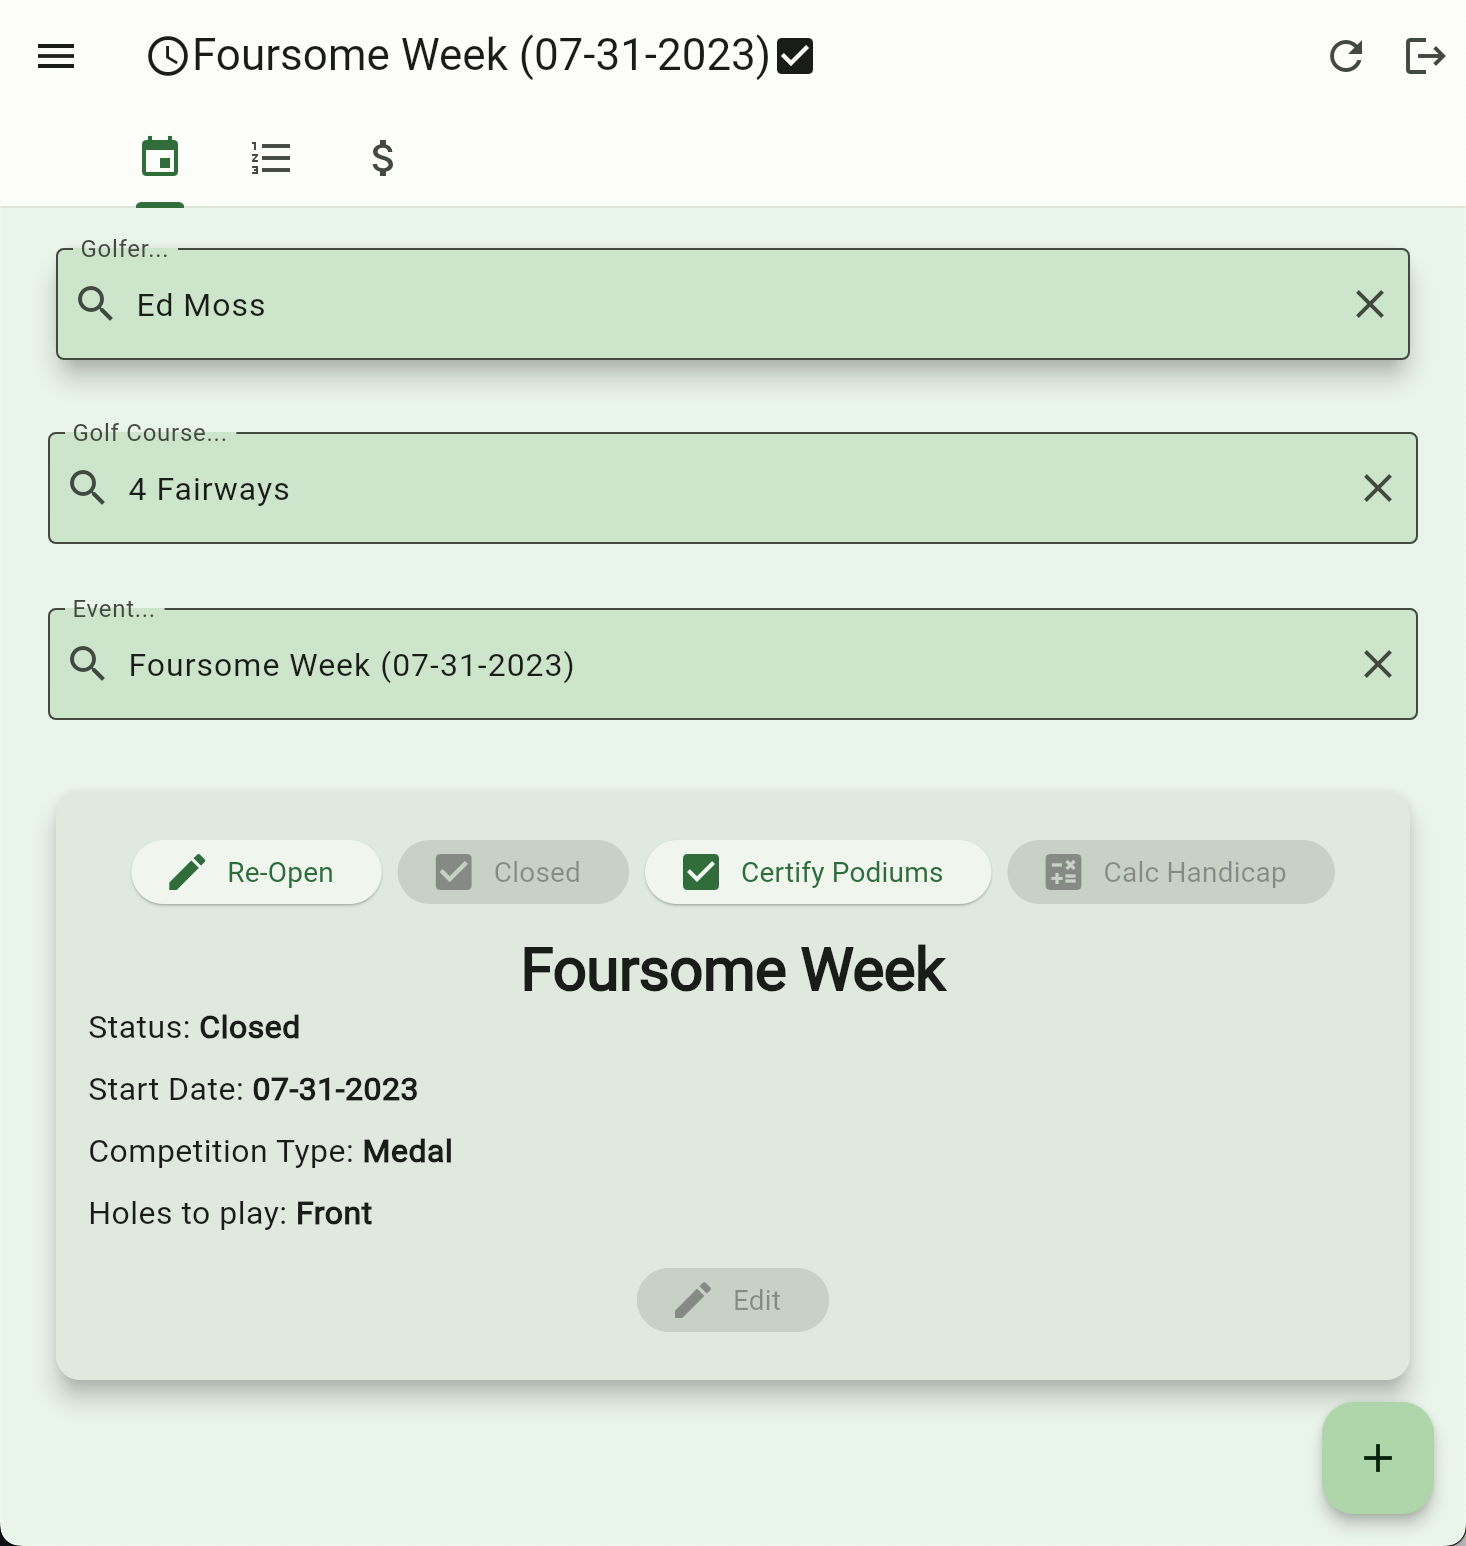Switch to the numbered list tab
Screen dimensions: 1466x1546
(x=271, y=158)
